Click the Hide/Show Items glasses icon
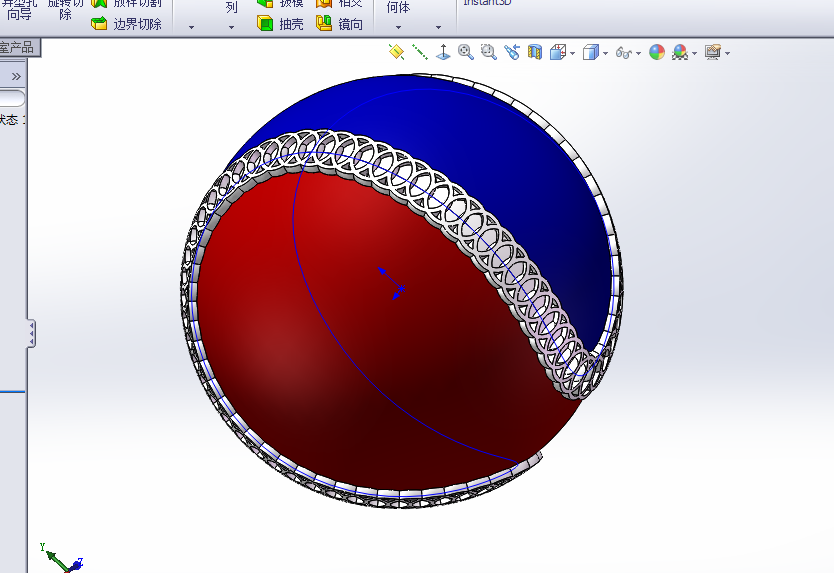This screenshot has height=573, width=834. pos(623,53)
